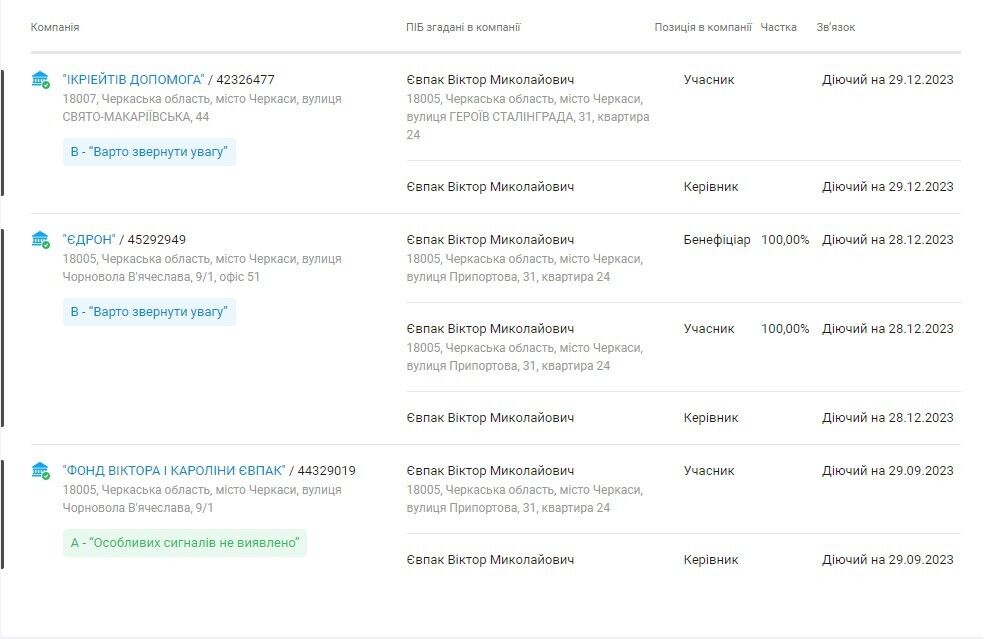Click "Діючий на 29.09.2023" in the ФОНД Керівник row
The image size is (983, 639).
888,559
